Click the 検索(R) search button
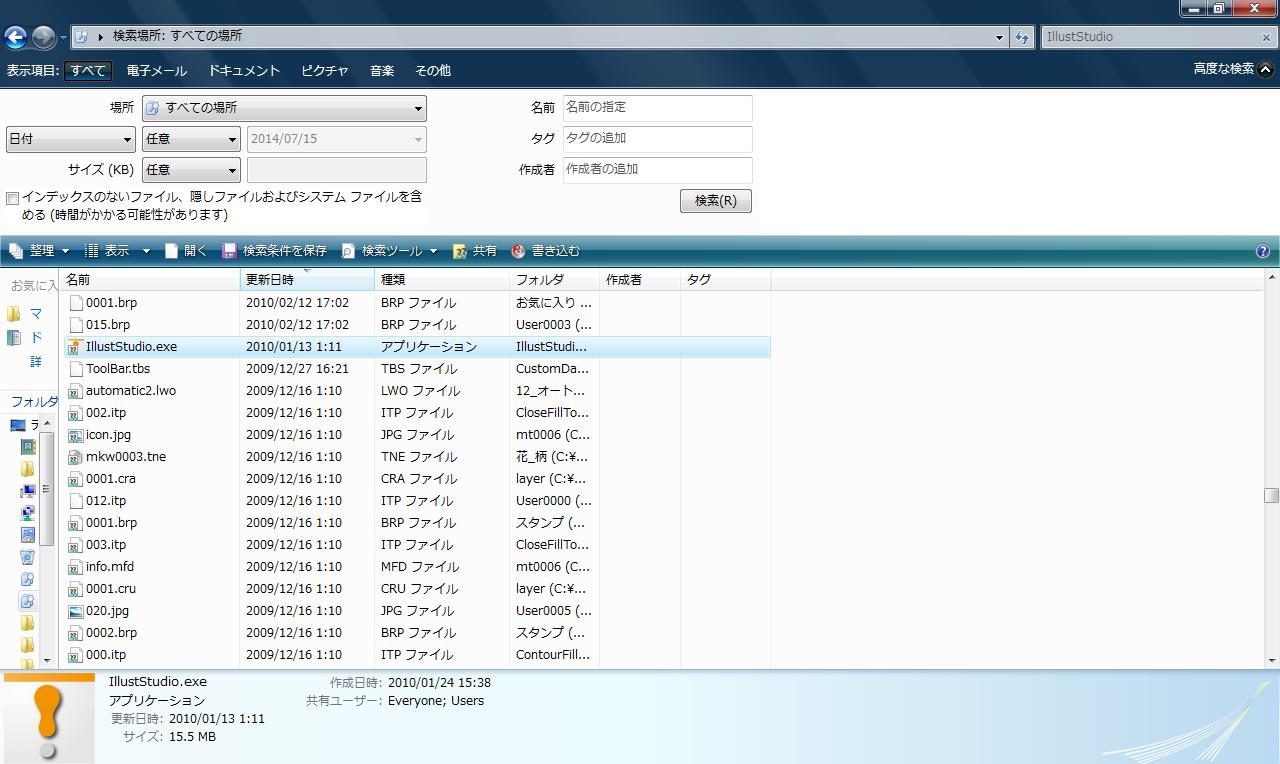Screen dimensions: 1280x764 pos(715,201)
